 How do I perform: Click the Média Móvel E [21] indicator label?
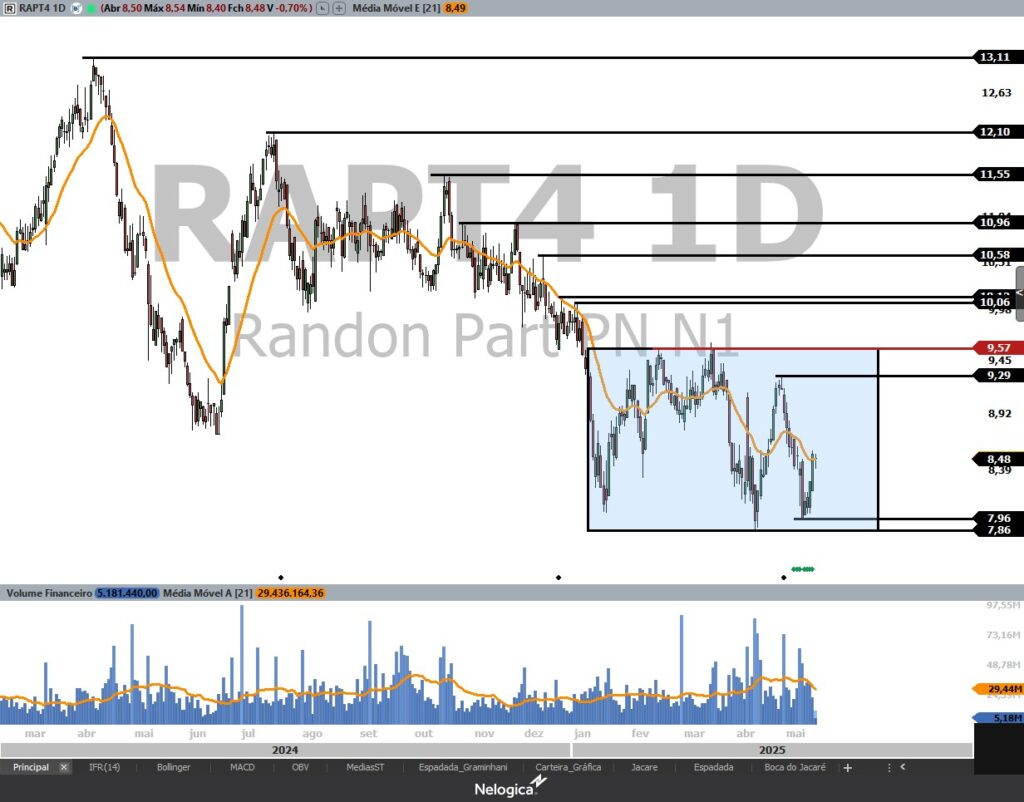click(x=396, y=8)
